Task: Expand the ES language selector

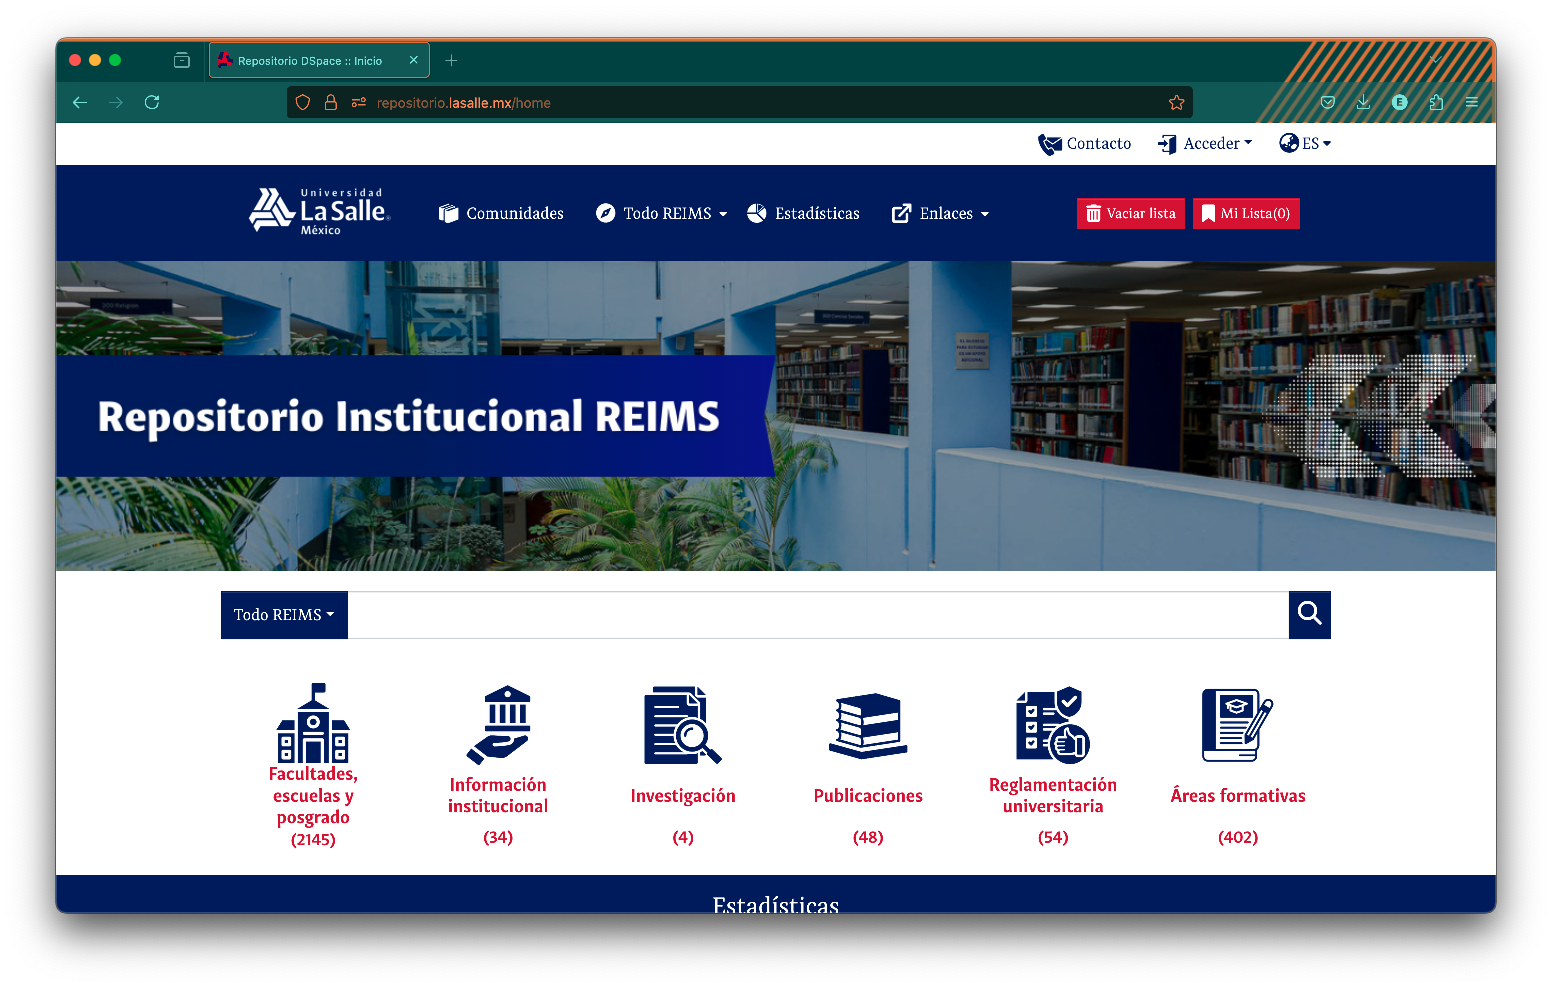Action: click(1306, 144)
